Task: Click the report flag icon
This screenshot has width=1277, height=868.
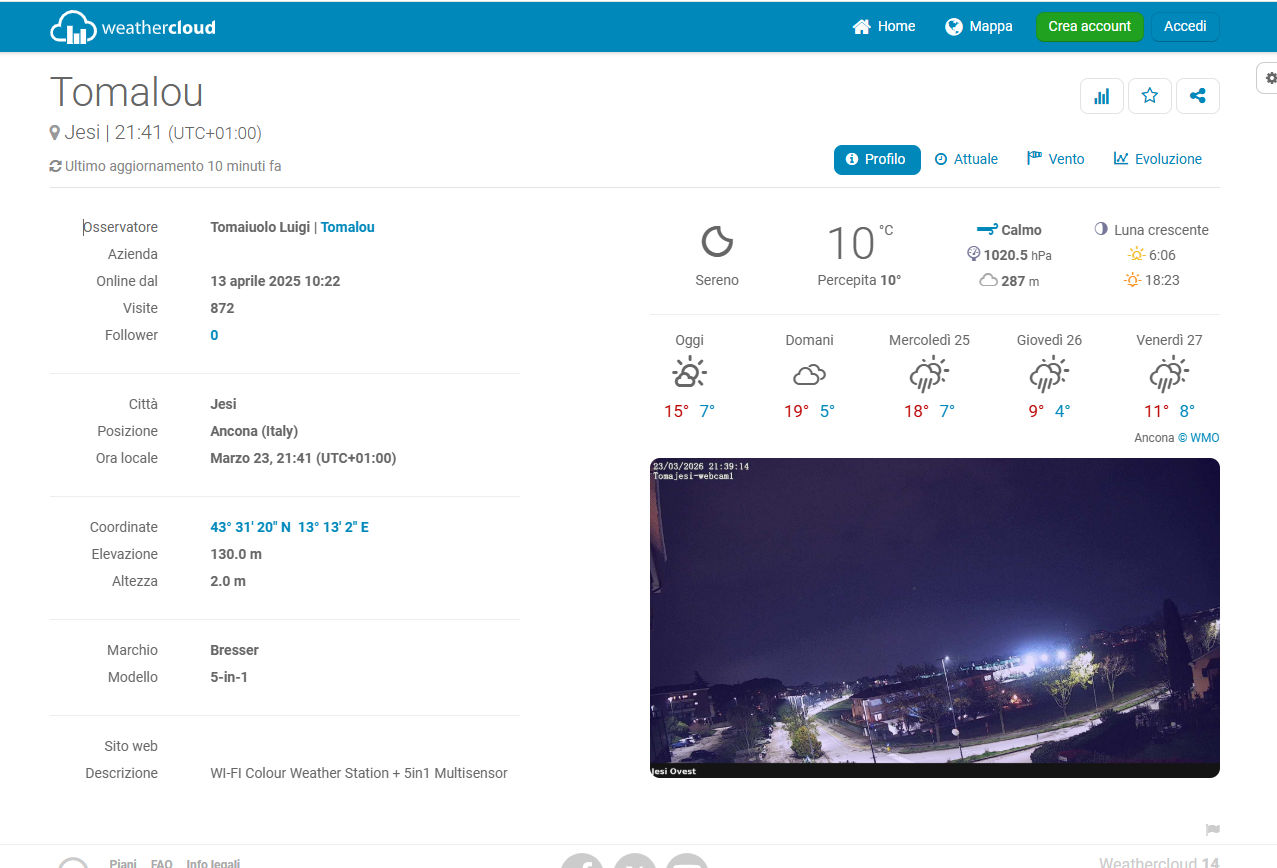Action: (1212, 830)
